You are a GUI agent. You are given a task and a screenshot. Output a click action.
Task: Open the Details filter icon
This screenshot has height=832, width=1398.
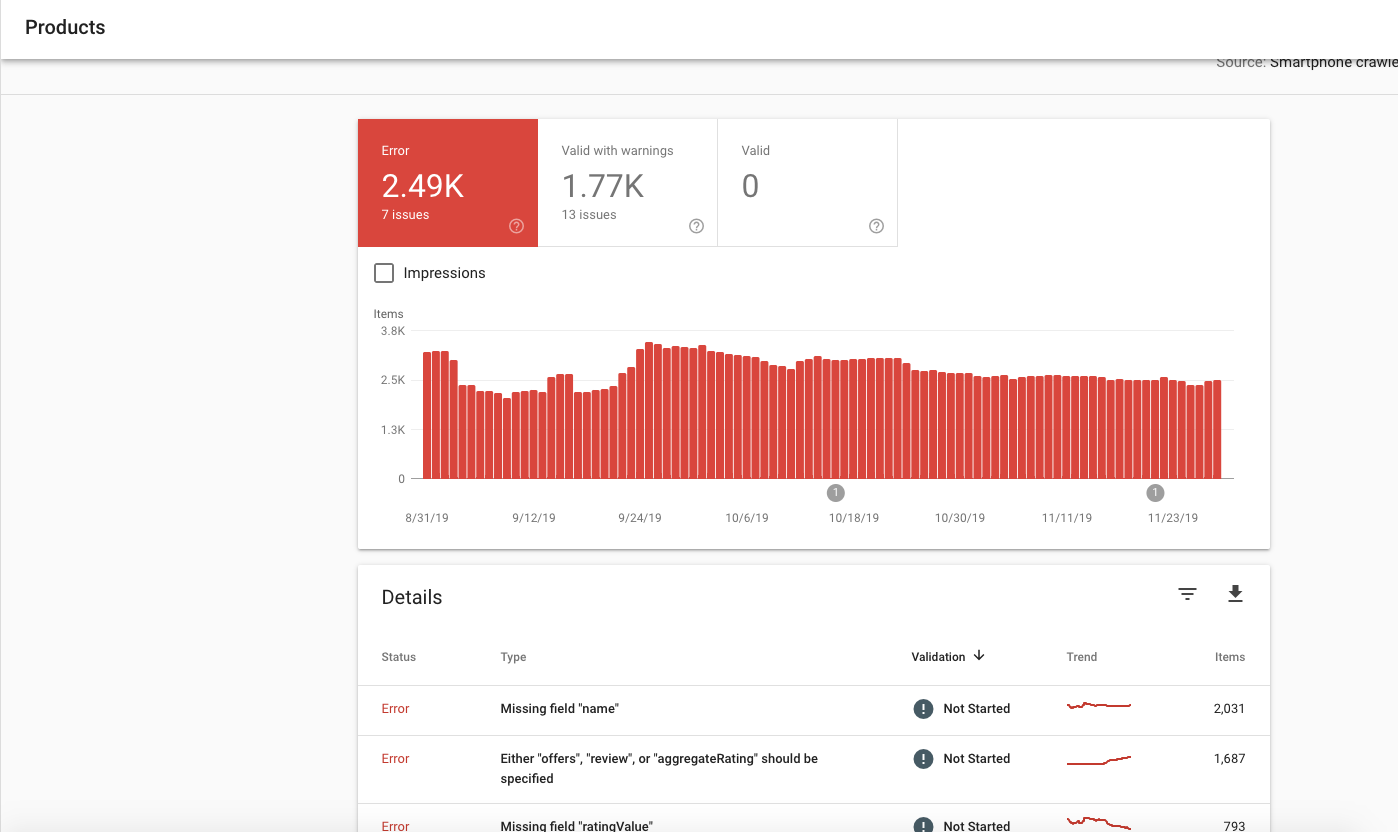pyautogui.click(x=1187, y=594)
